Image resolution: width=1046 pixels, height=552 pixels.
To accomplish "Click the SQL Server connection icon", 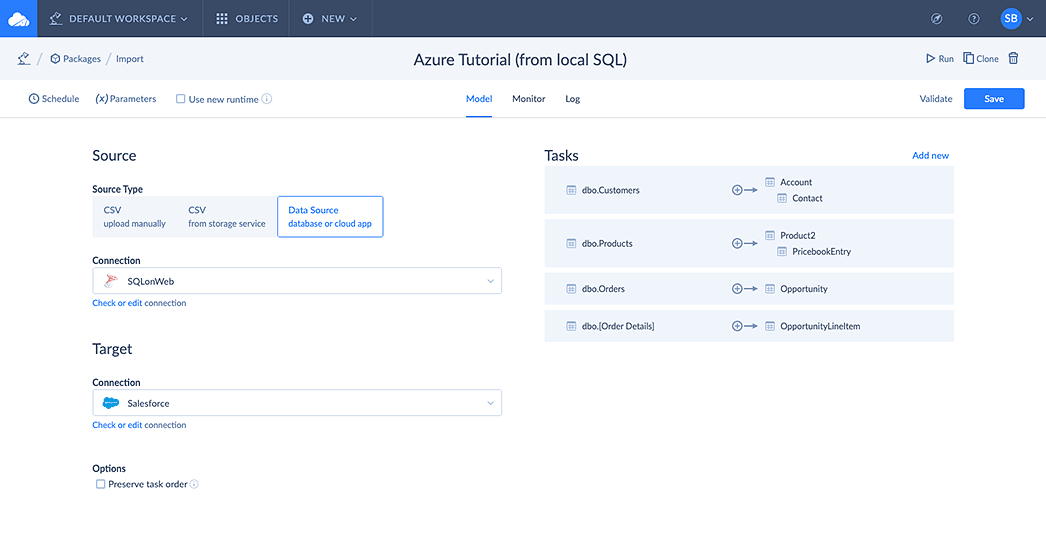I will coord(111,281).
